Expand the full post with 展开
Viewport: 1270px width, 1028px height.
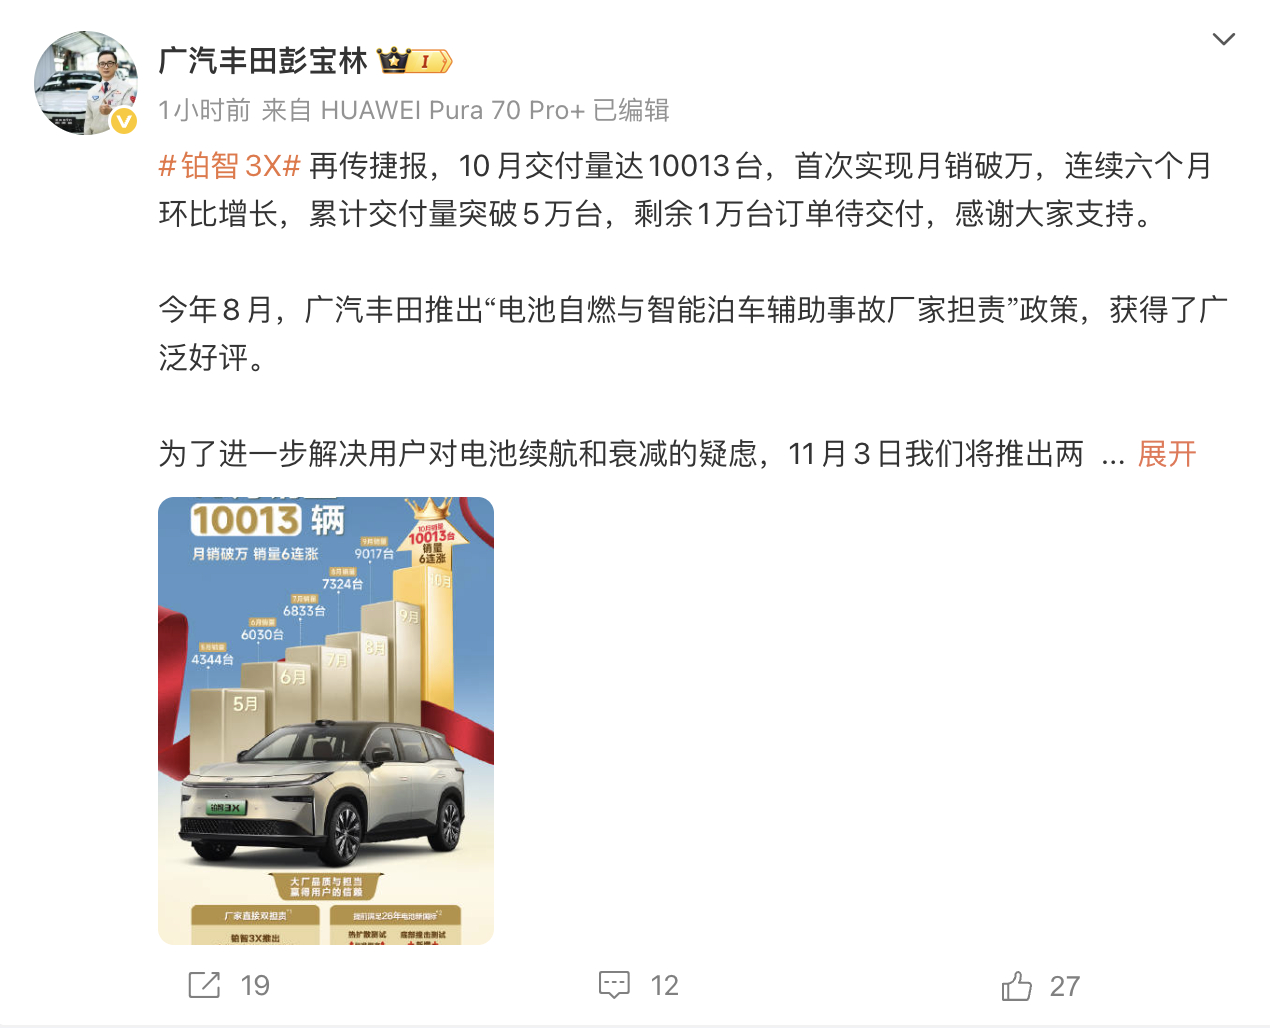pyautogui.click(x=1167, y=454)
